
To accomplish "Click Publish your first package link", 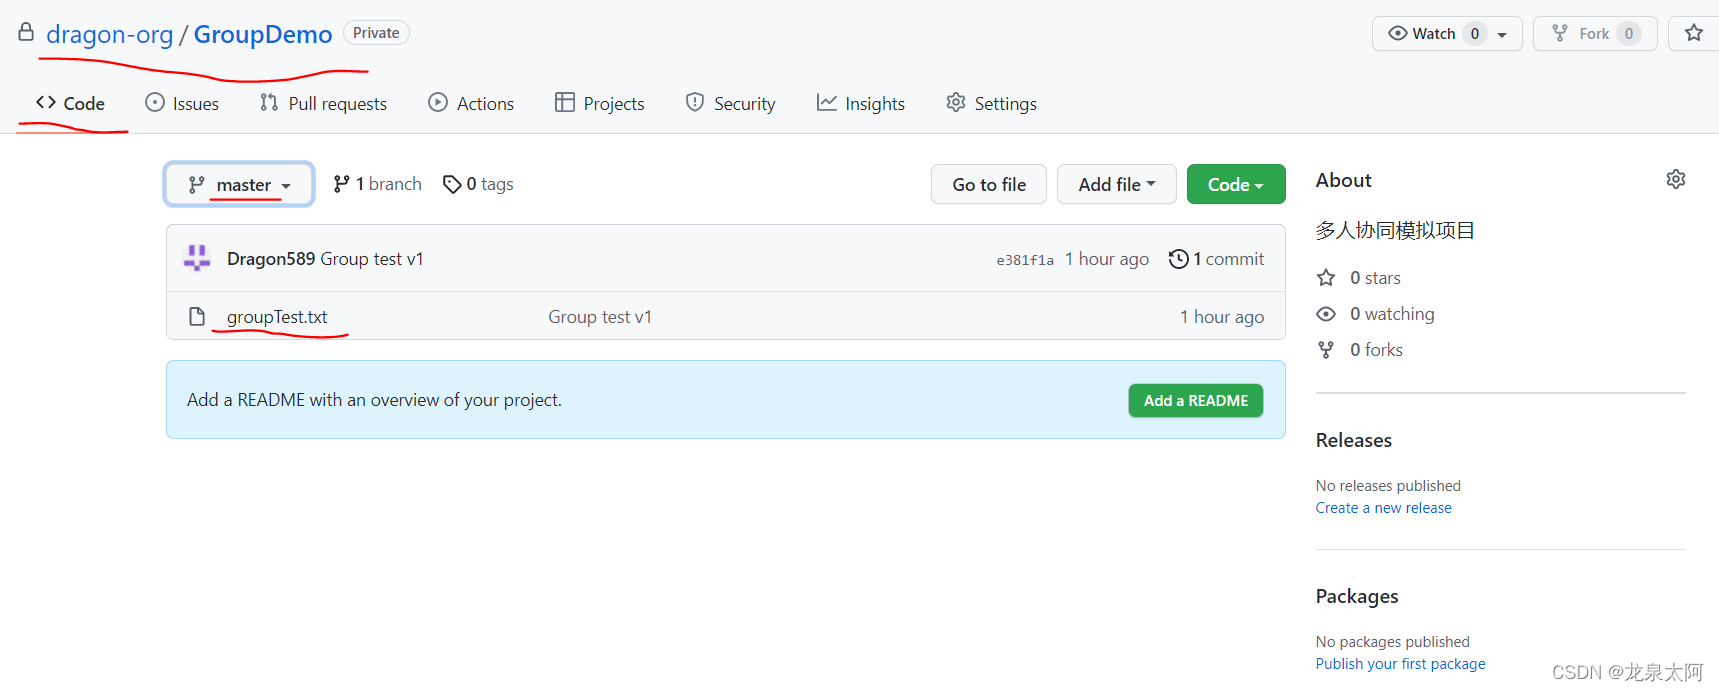I will [x=1401, y=664].
